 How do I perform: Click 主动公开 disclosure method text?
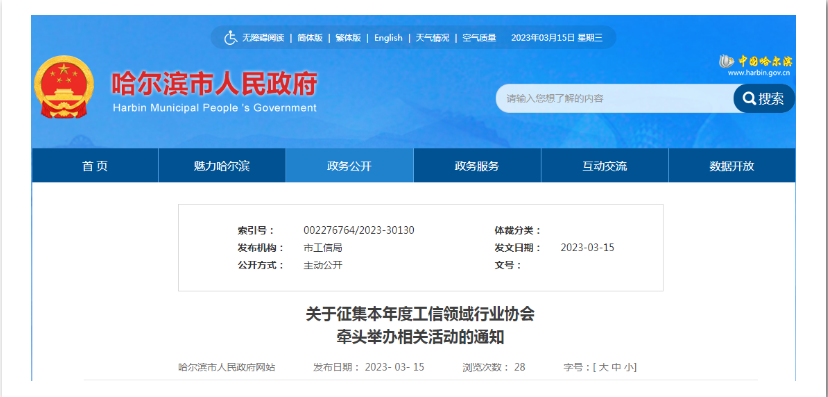pyautogui.click(x=323, y=265)
